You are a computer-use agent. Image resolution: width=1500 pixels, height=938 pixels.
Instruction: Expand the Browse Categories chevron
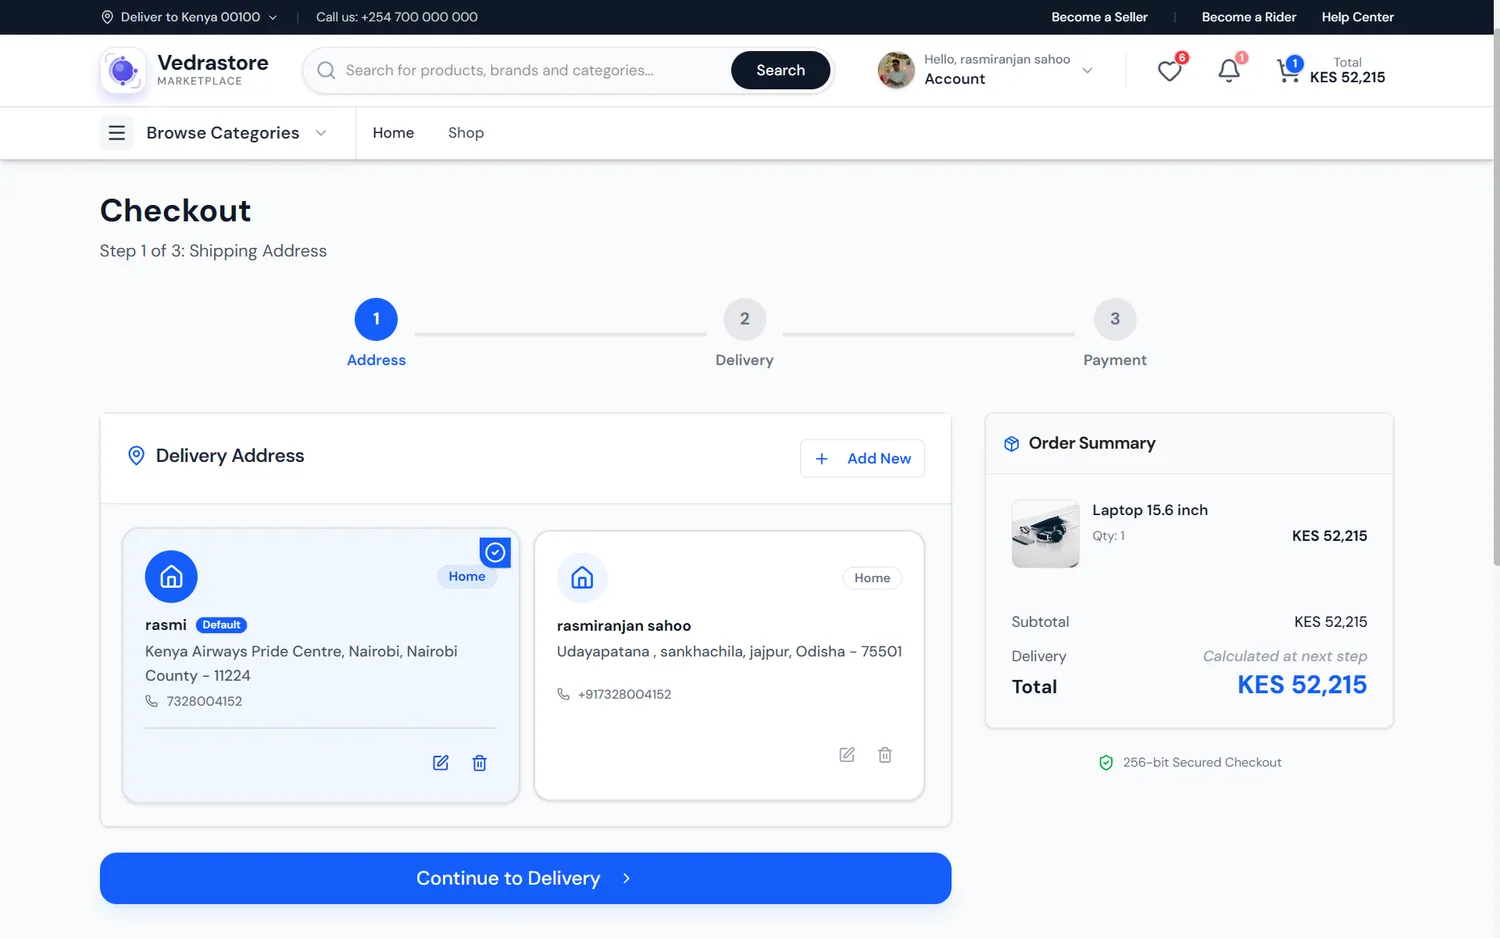coord(321,133)
